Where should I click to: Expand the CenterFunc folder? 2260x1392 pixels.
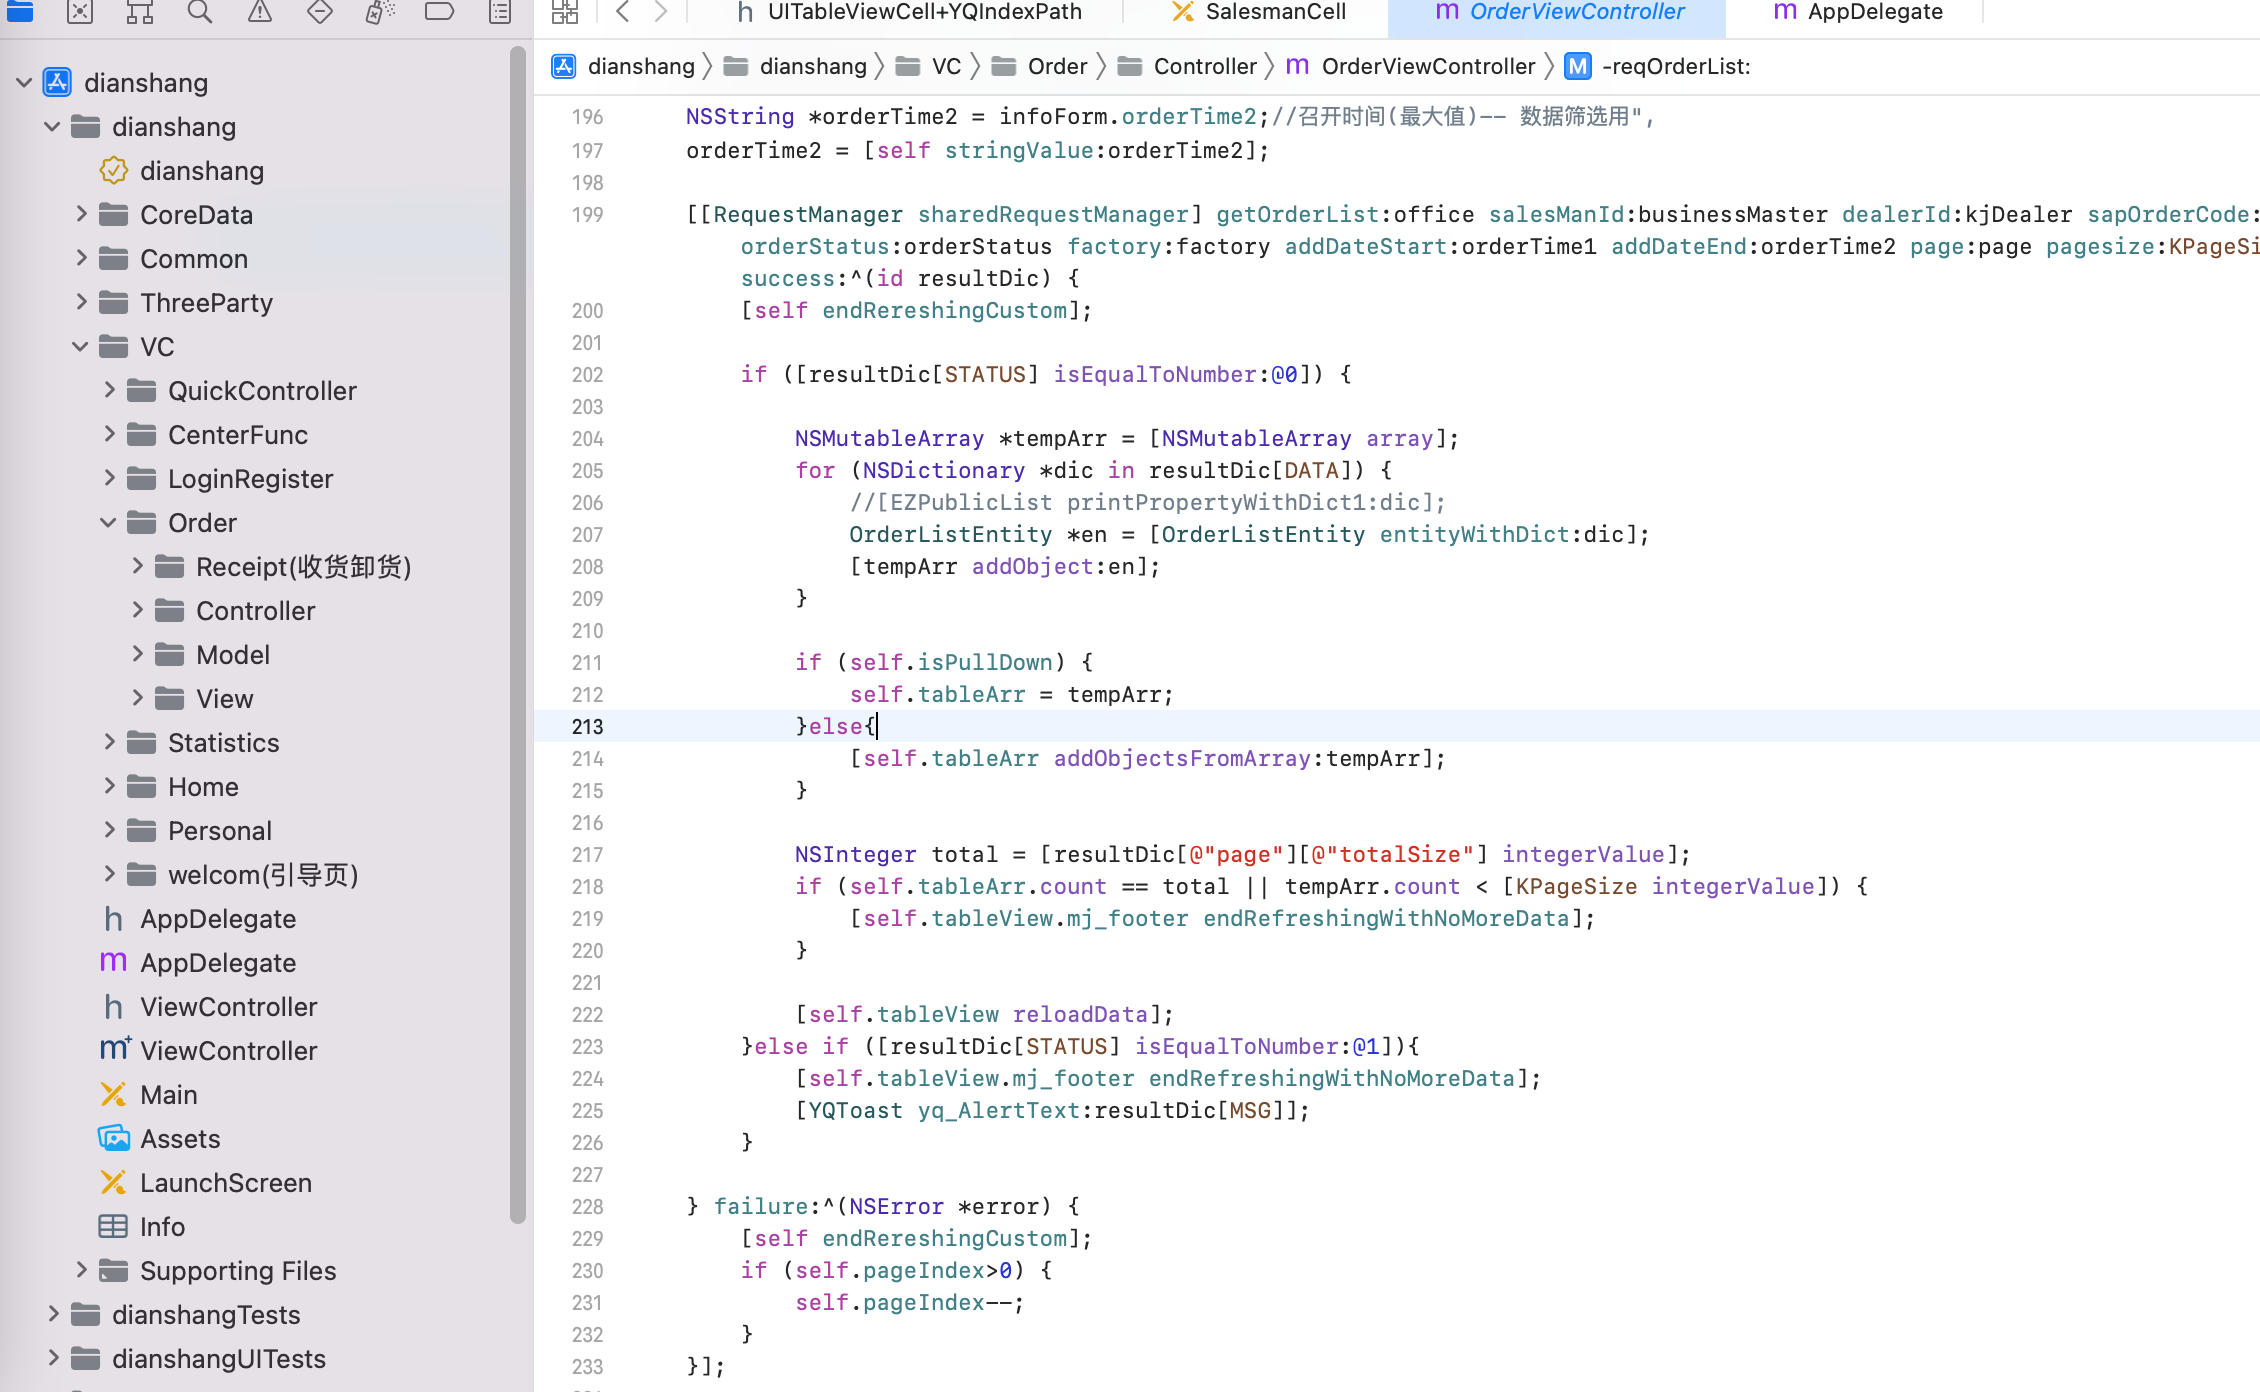click(109, 435)
